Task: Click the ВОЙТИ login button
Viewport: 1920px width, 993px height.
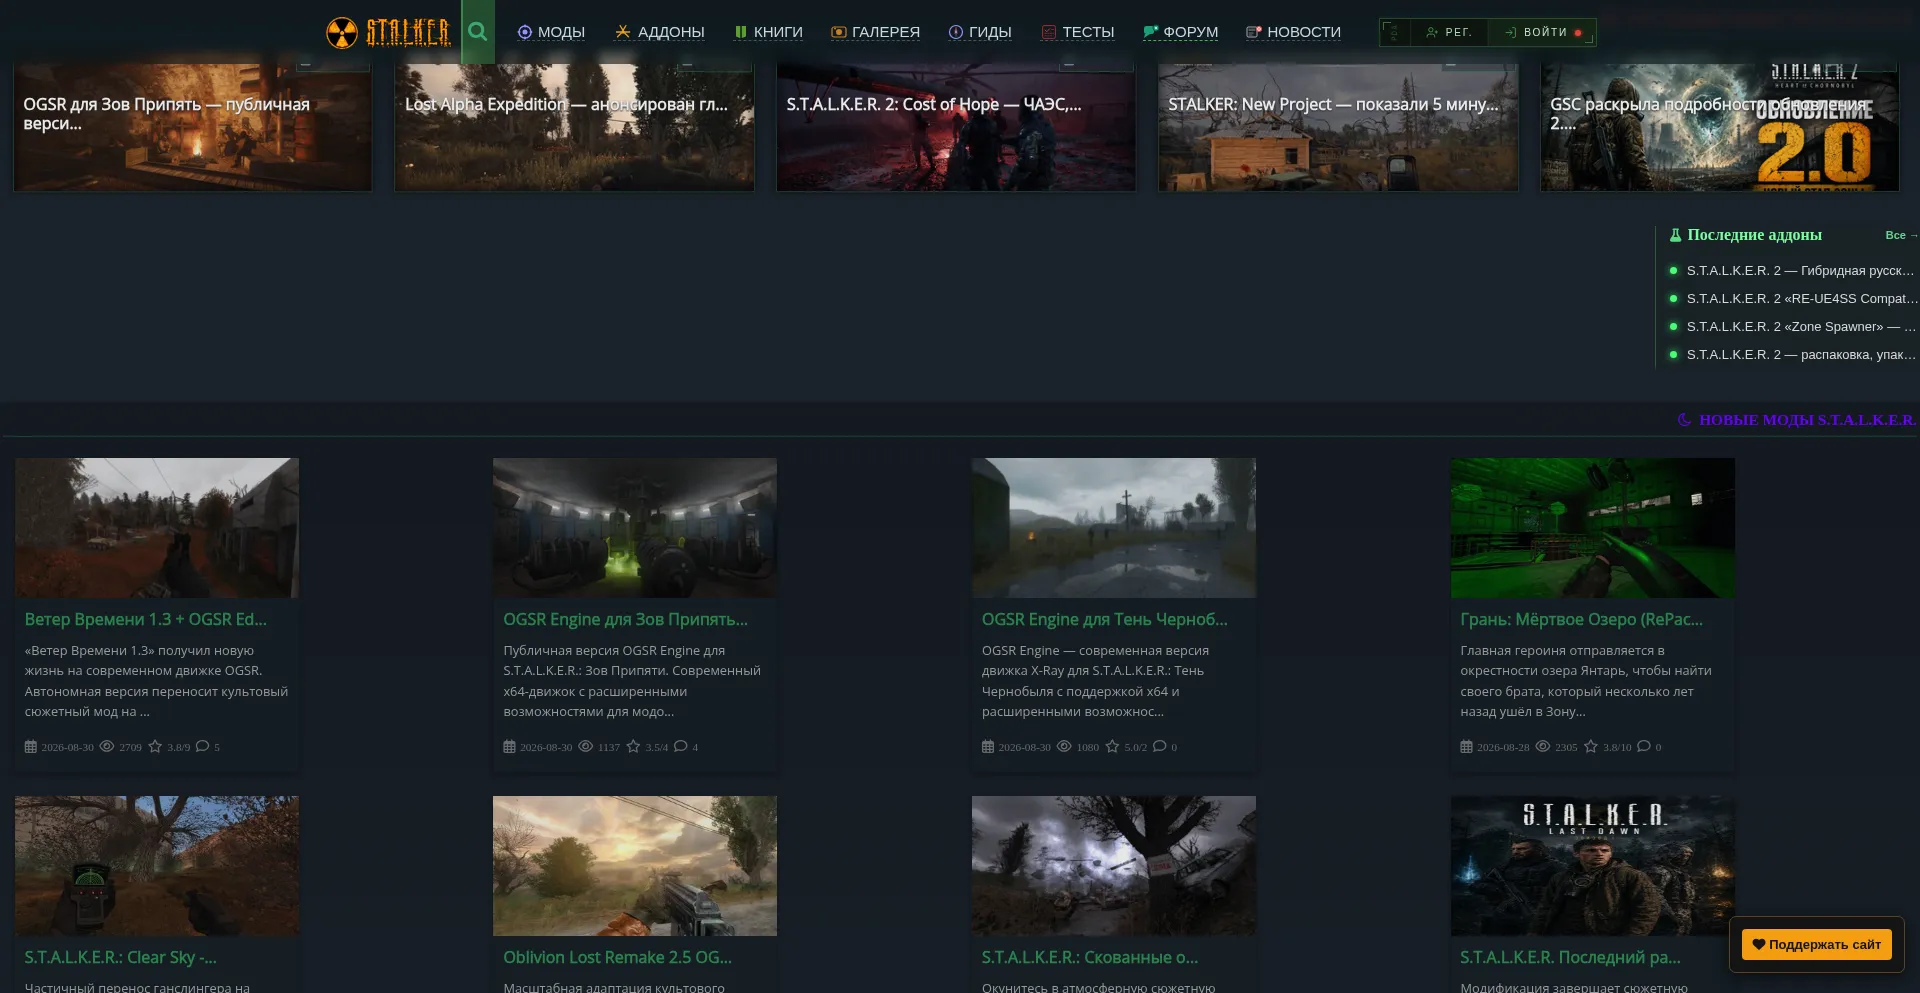Action: [x=1543, y=32]
